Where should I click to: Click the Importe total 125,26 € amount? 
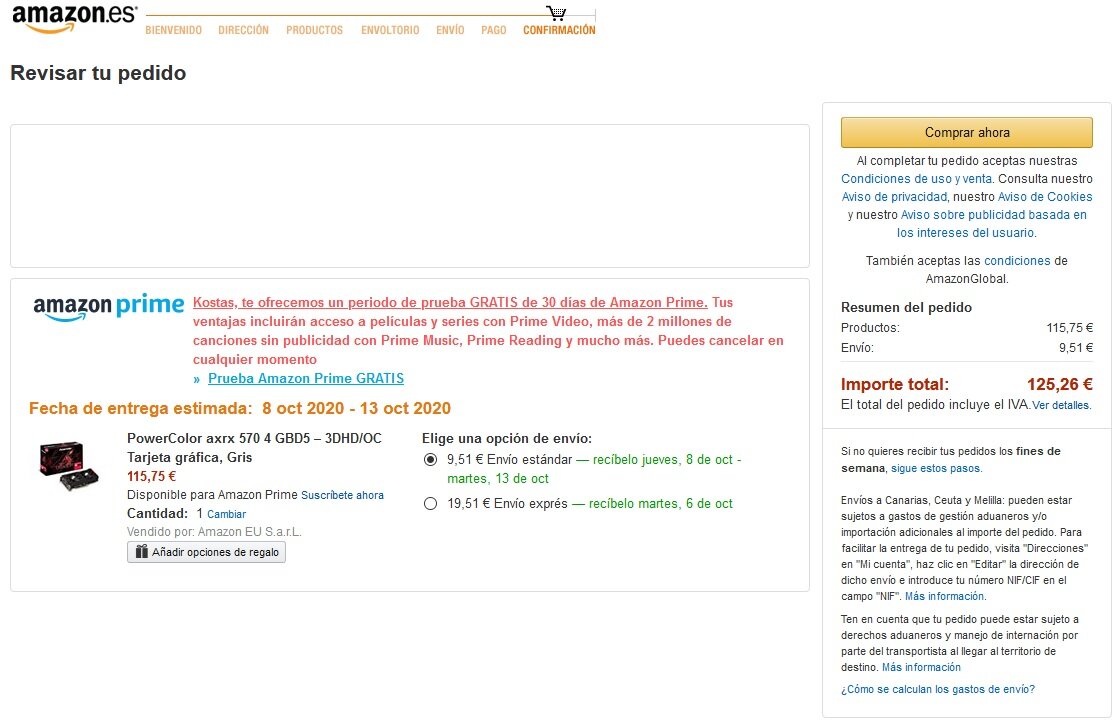(1060, 385)
